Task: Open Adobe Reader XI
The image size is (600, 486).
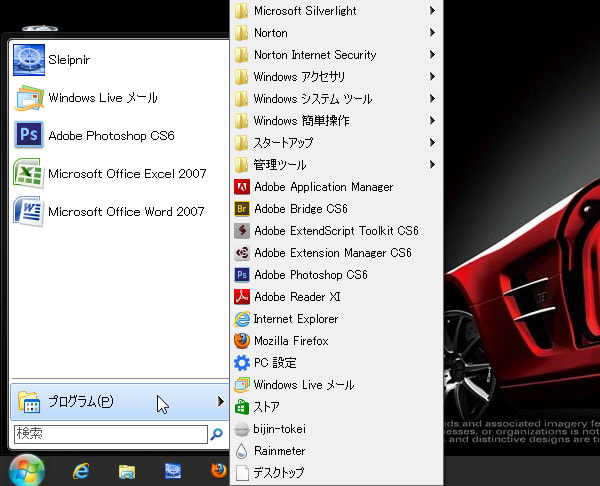Action: [297, 297]
